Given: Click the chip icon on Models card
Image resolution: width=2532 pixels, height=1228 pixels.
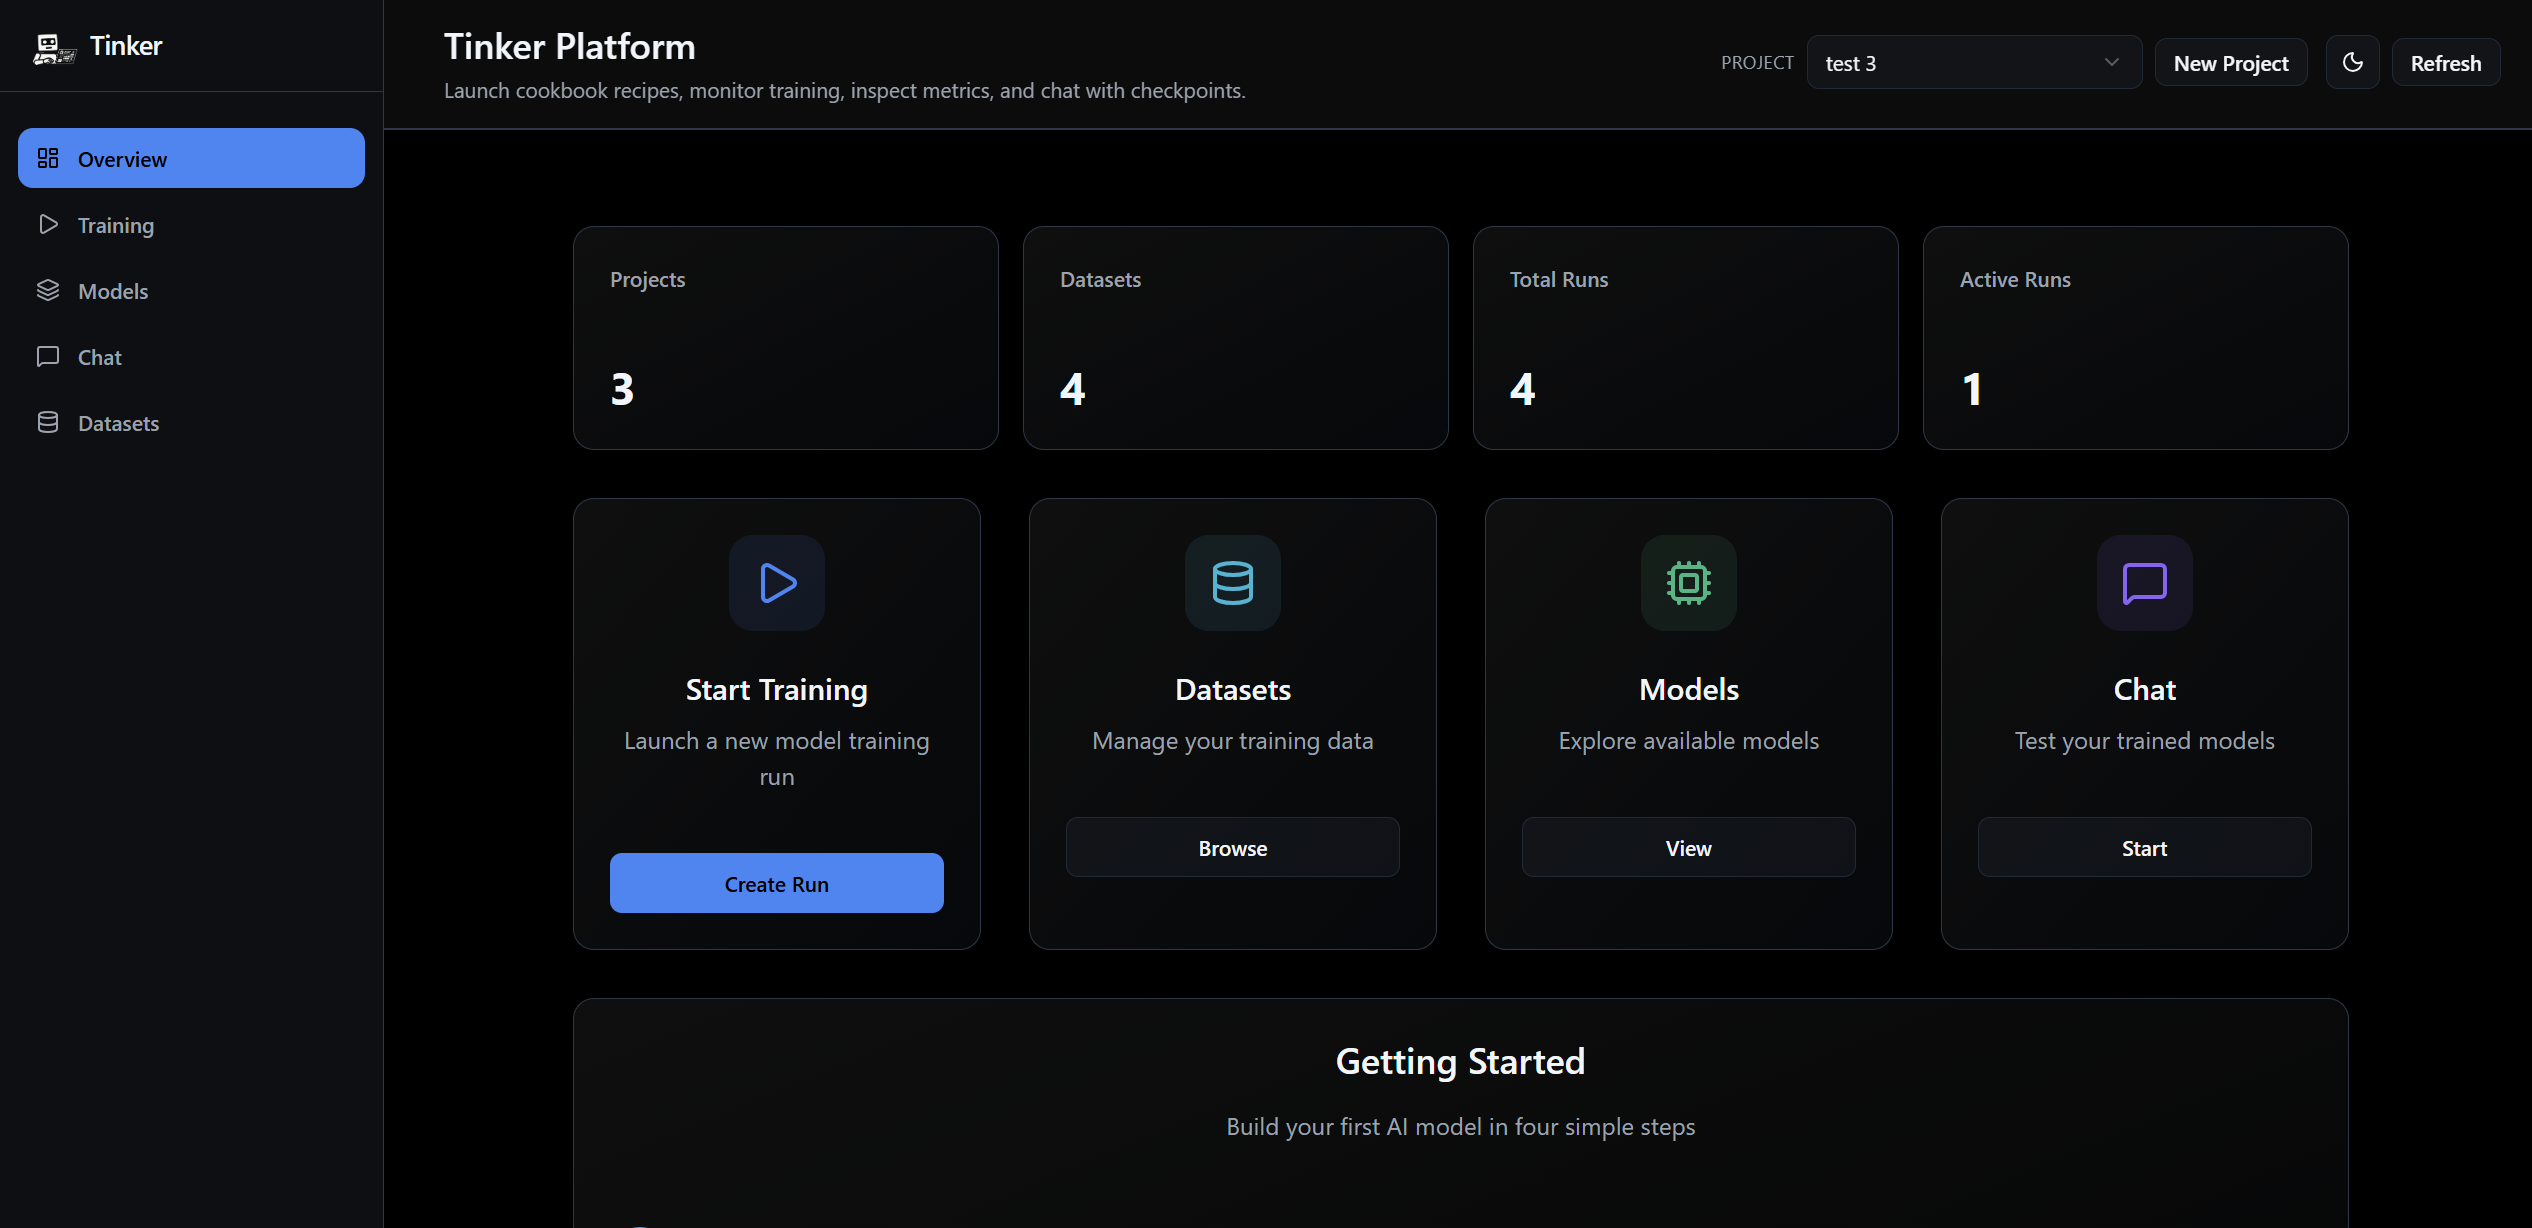Looking at the screenshot, I should tap(1688, 583).
